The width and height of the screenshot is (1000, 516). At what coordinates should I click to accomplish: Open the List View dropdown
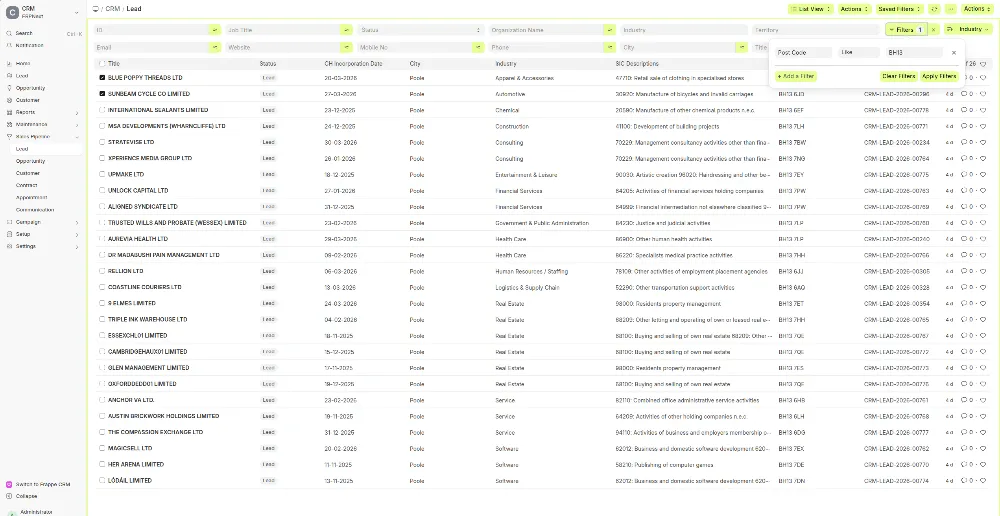[809, 9]
